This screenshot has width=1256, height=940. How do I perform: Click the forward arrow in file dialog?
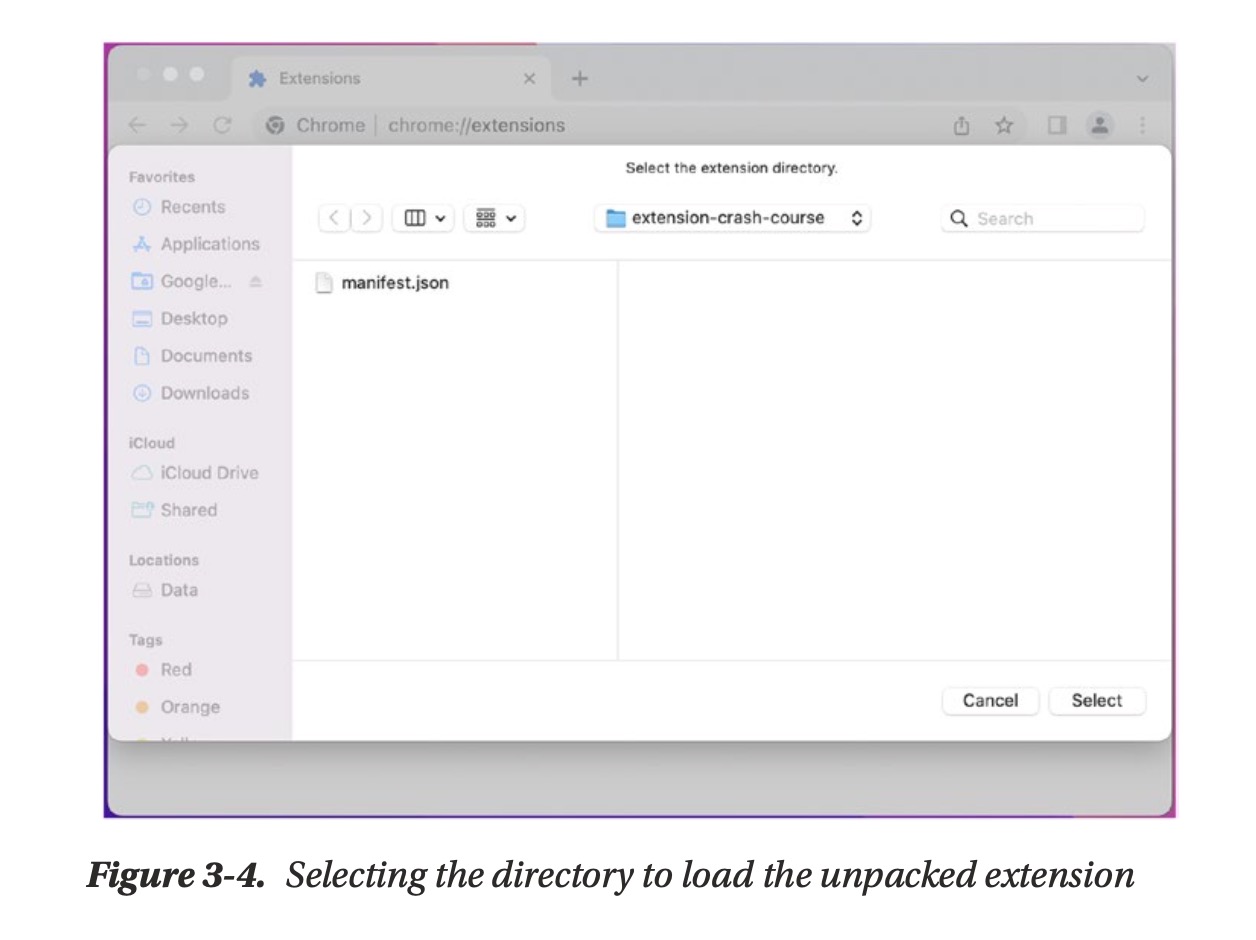pos(366,218)
